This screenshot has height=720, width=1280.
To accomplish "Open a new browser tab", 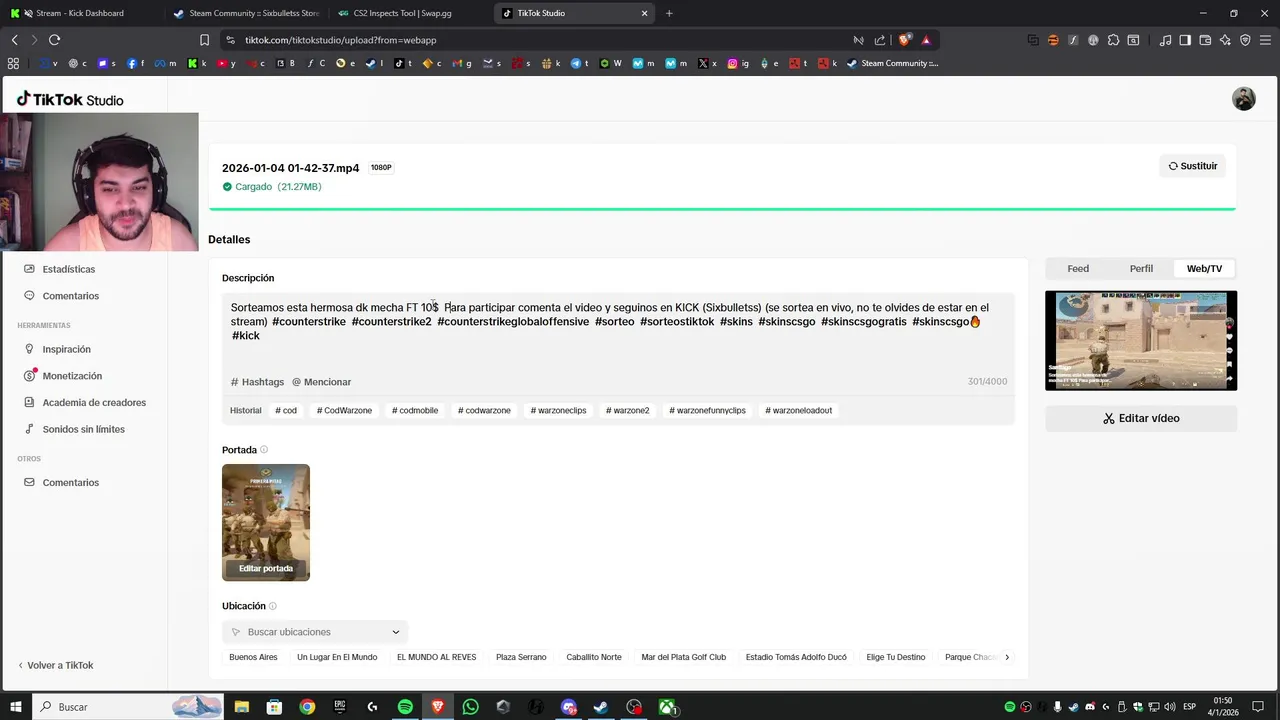I will click(669, 13).
